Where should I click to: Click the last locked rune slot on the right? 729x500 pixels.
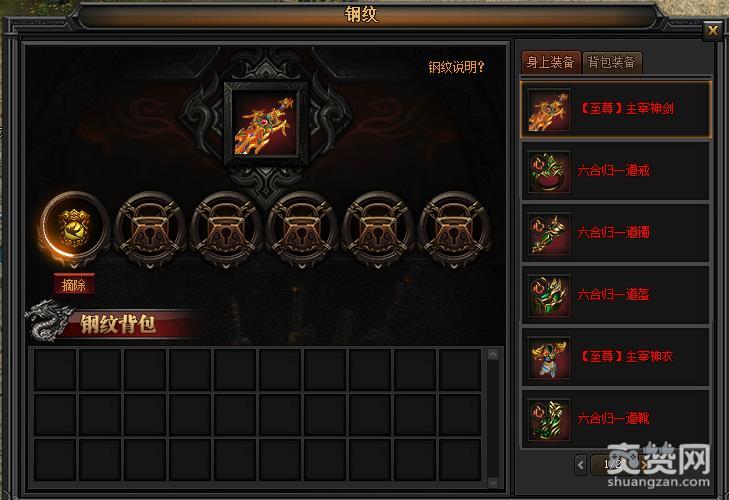(x=454, y=229)
